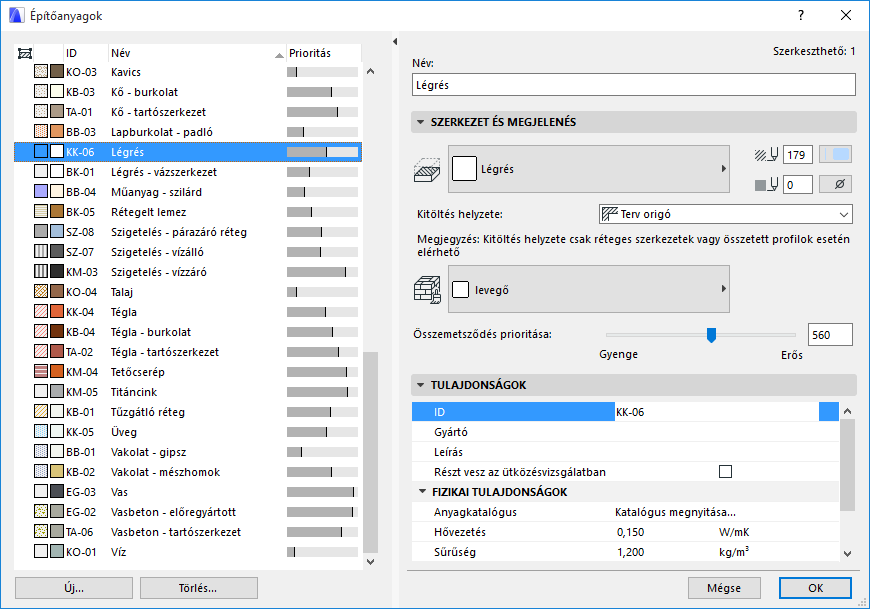Open the Kitöltés helyzete Terv origó dropdown
Screen dimensions: 870x609
[x=726, y=214]
